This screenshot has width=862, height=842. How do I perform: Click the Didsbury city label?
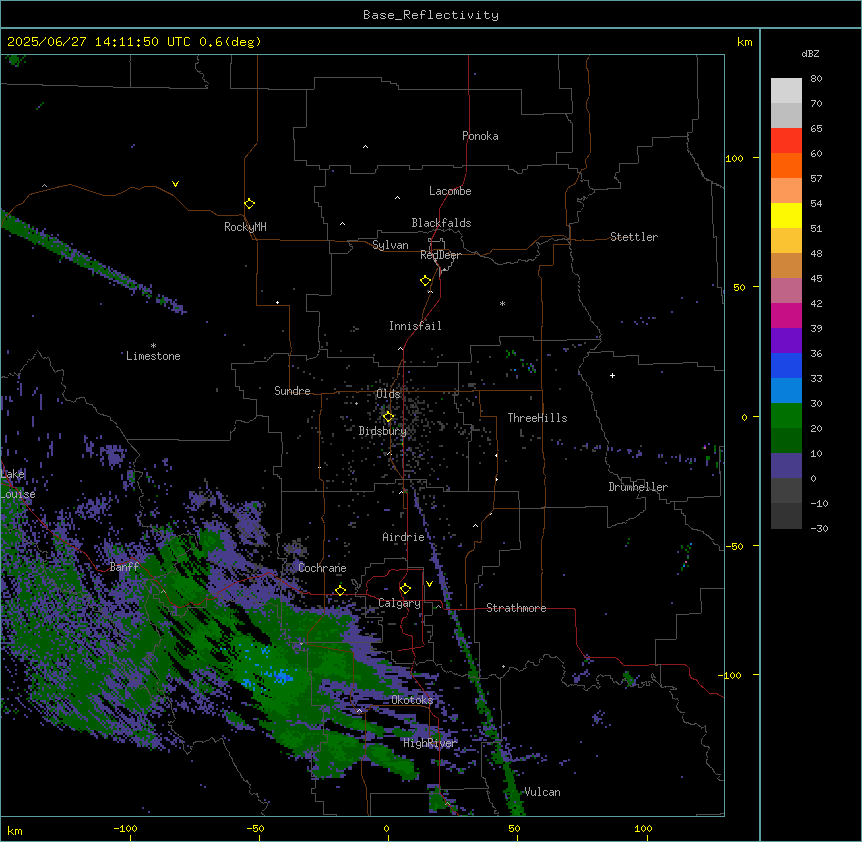tap(383, 431)
